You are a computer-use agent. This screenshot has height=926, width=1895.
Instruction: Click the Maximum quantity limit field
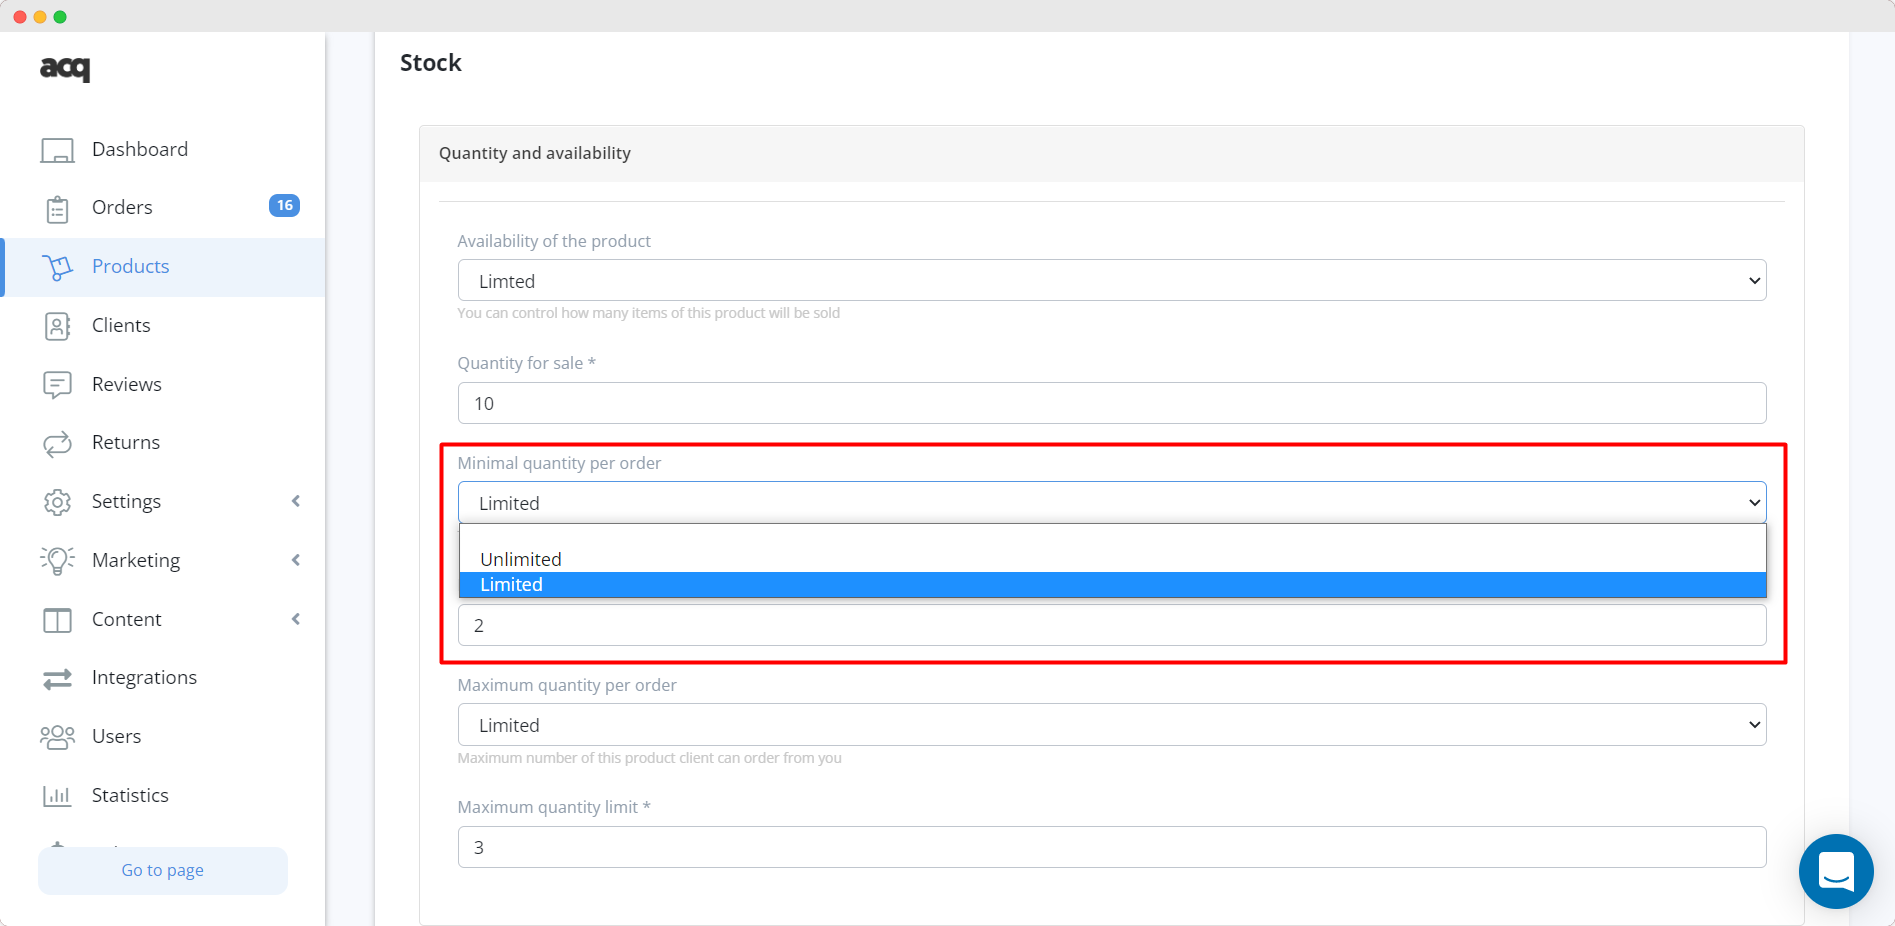tap(1112, 847)
